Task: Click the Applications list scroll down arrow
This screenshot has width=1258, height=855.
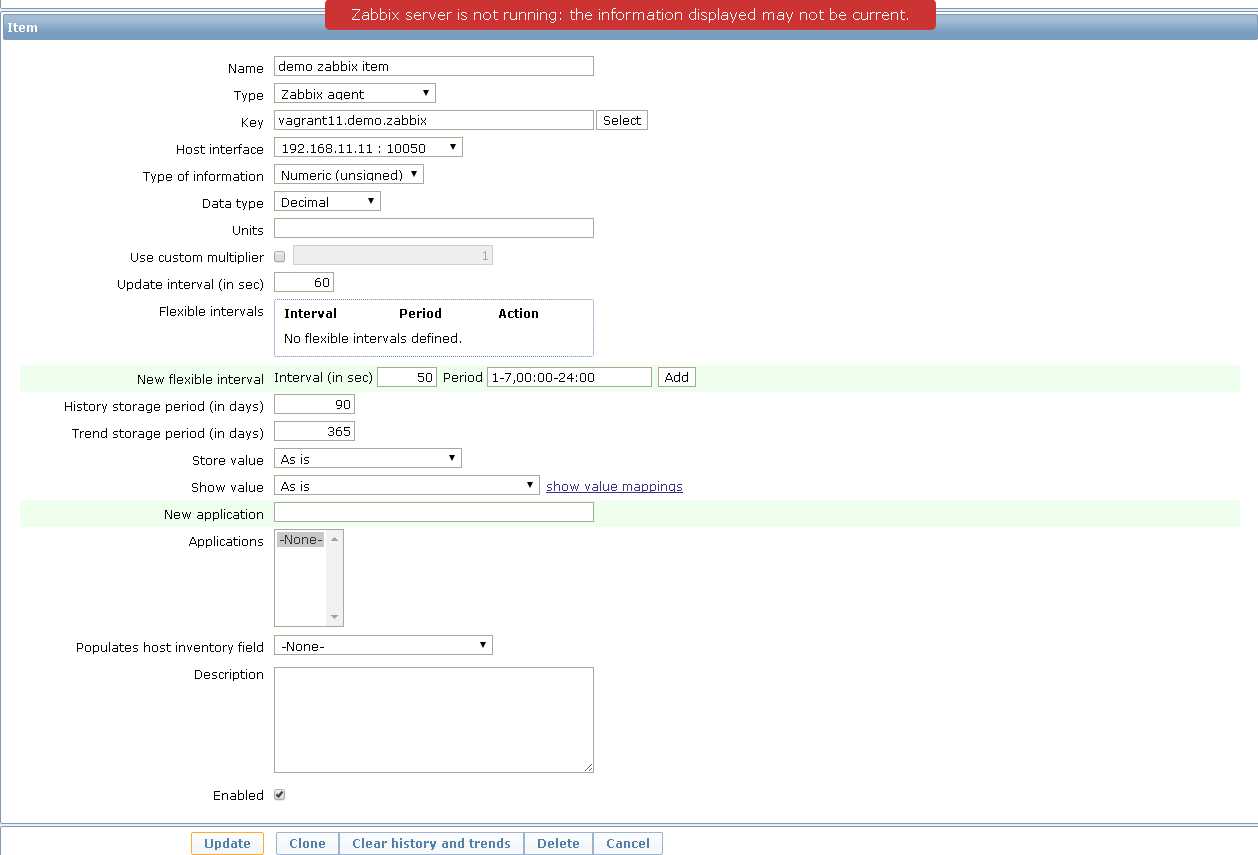Action: click(335, 618)
